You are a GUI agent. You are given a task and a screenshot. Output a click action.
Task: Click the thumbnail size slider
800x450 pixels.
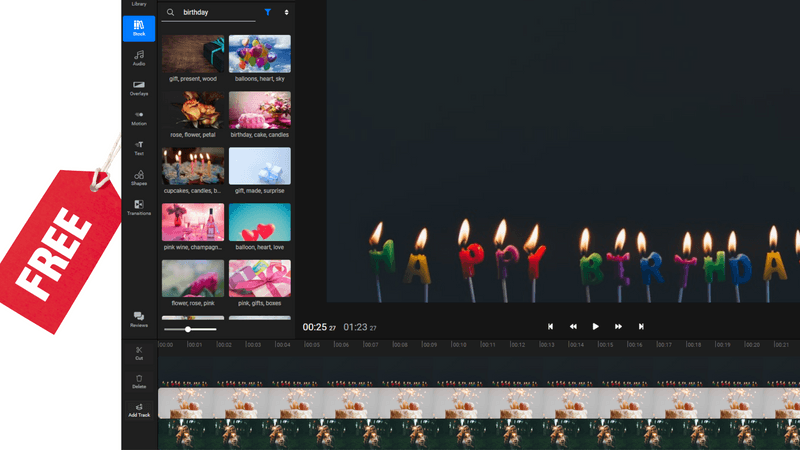coord(188,329)
